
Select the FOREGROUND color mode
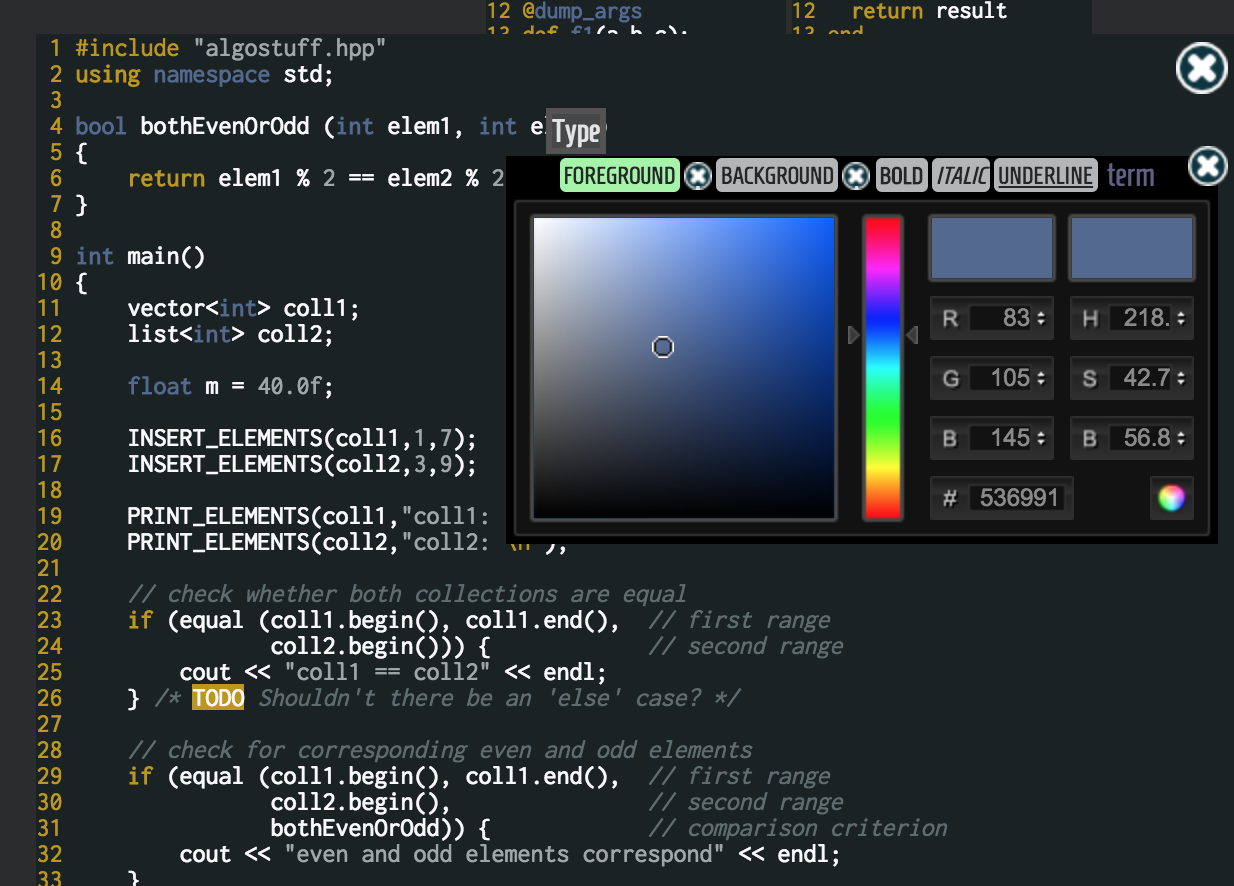click(x=619, y=175)
